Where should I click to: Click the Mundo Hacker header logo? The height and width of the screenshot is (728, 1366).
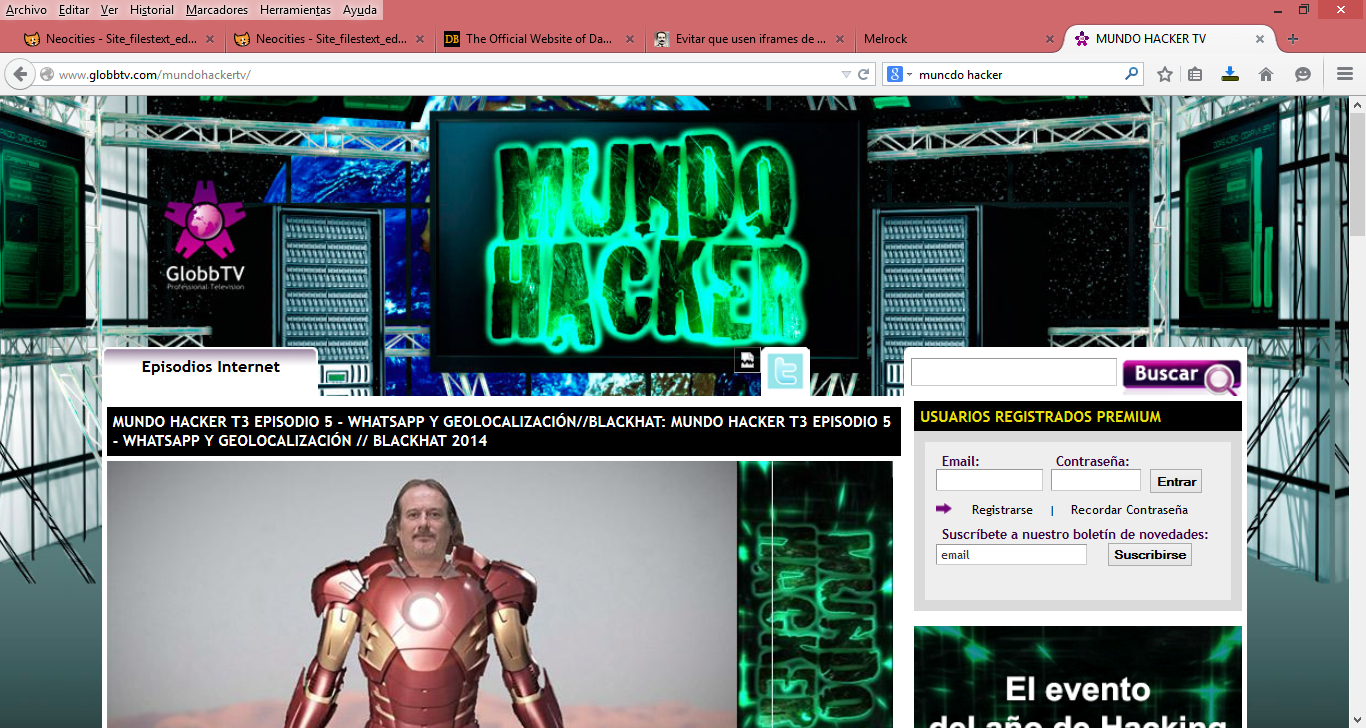click(x=648, y=240)
